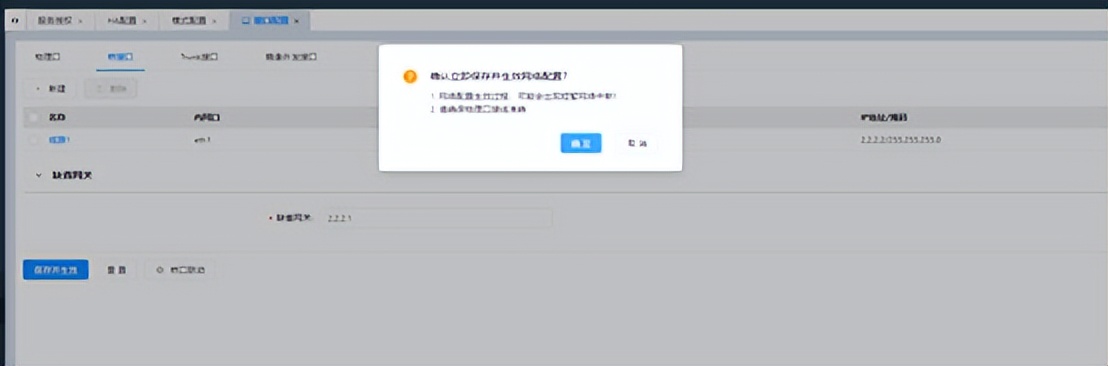Click the home icon left of the tabs
The image size is (1108, 366).
pos(16,21)
